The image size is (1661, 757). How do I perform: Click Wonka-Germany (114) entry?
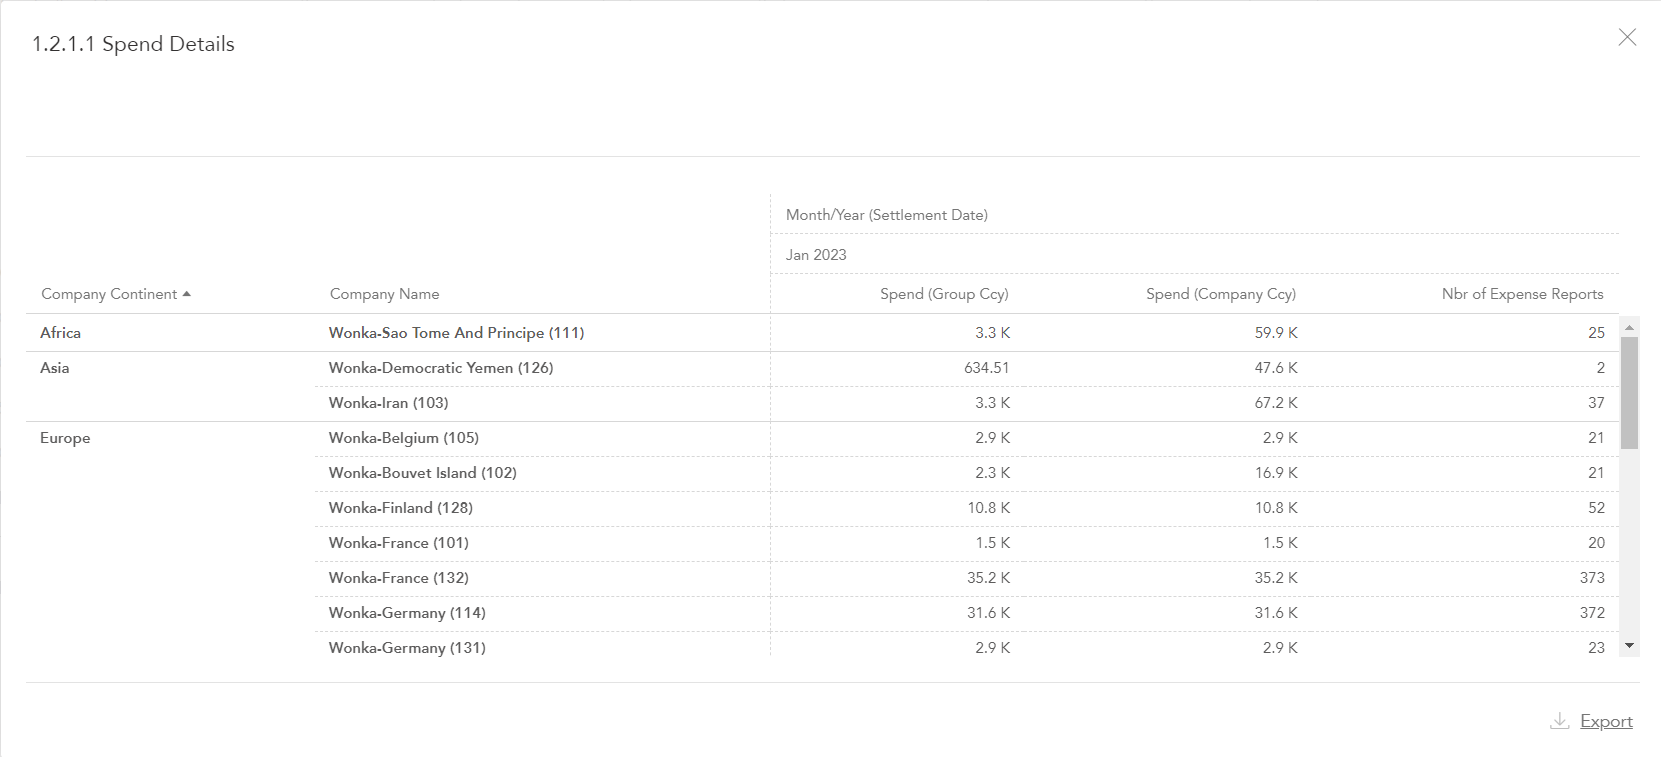pyautogui.click(x=407, y=613)
